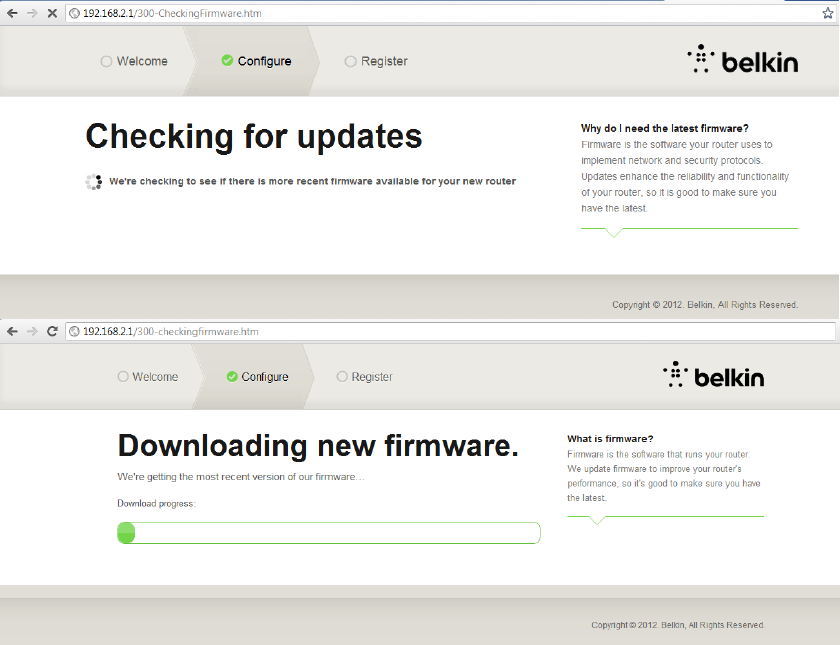Image resolution: width=840 pixels, height=645 pixels.
Task: Select the Welcome step on the Downloading firmware page
Action: 148,377
